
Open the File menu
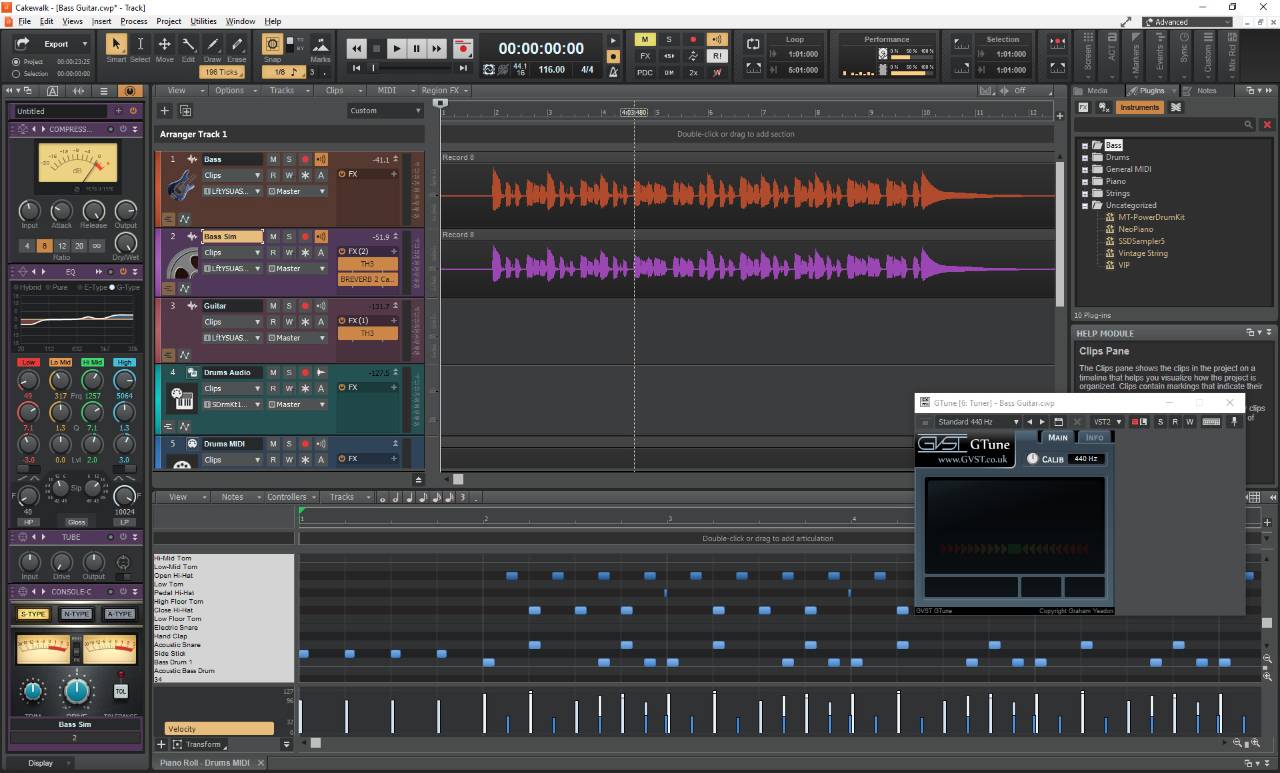[x=24, y=21]
